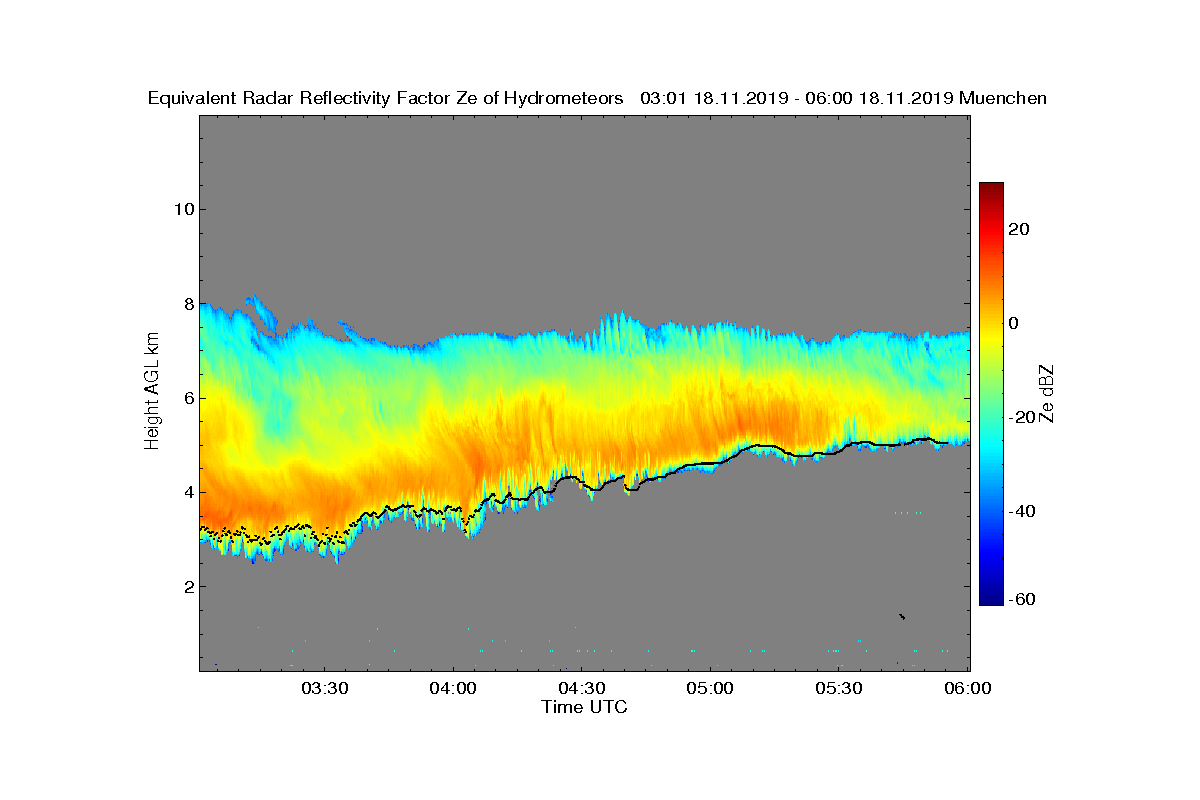Click the 06:00 time tick label
This screenshot has height=800, width=1200.
(968, 689)
